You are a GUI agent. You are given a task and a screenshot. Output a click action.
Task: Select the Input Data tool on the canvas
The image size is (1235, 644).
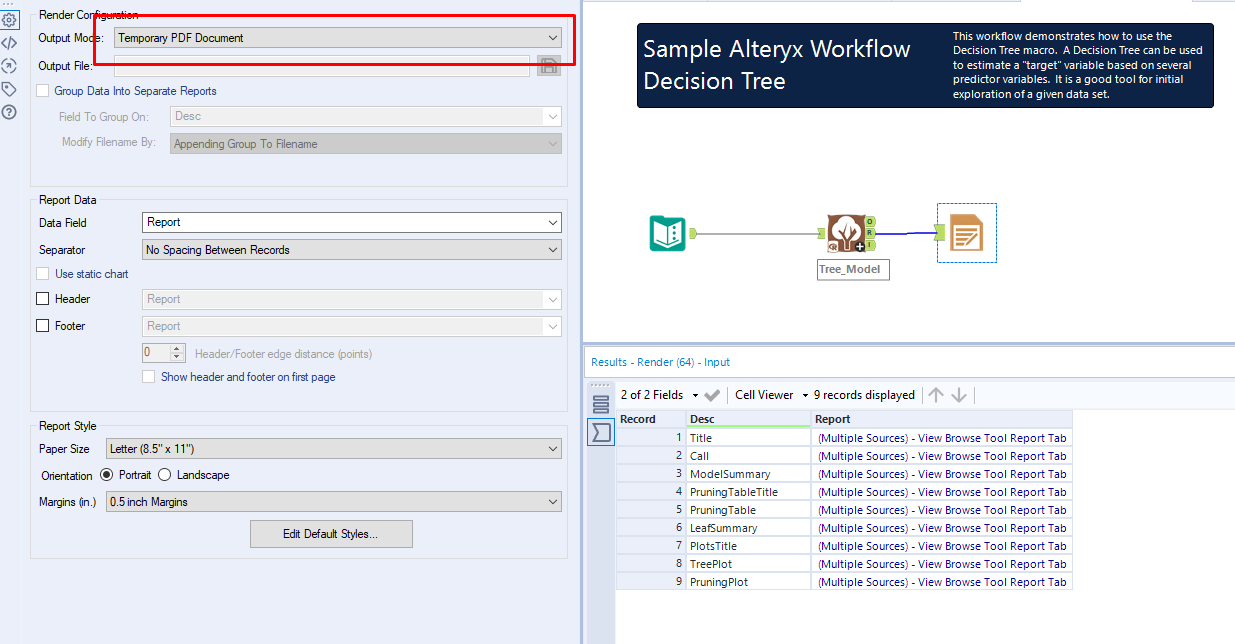click(668, 233)
